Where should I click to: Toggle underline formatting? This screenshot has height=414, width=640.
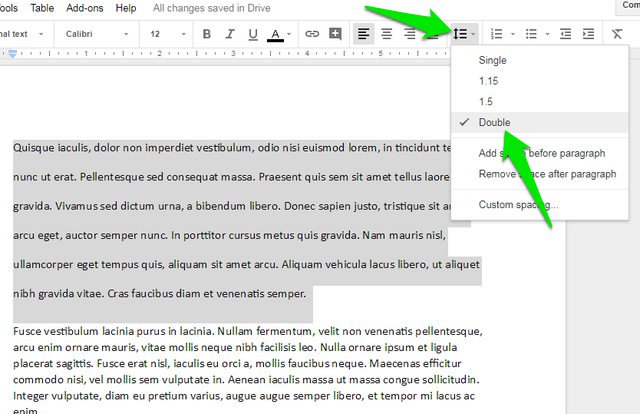pyautogui.click(x=253, y=34)
